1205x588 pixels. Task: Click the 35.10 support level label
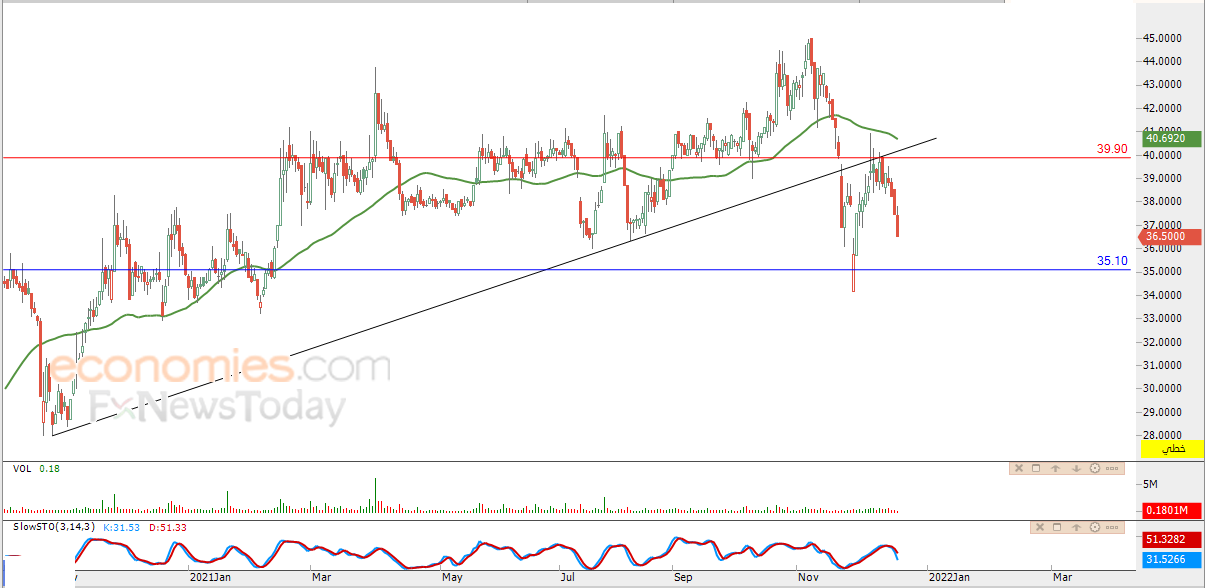coord(1112,261)
